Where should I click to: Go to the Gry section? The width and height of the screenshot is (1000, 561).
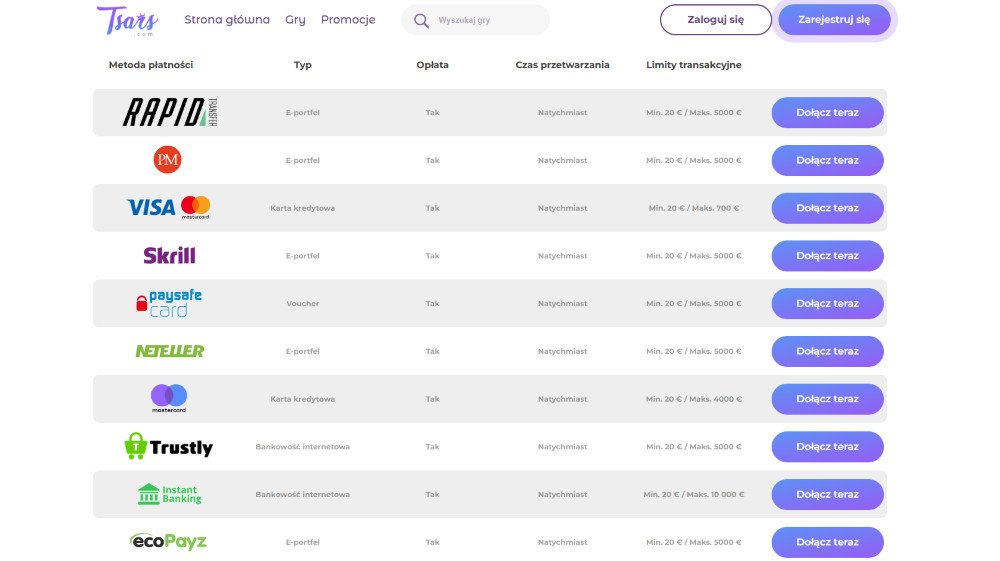tap(295, 20)
